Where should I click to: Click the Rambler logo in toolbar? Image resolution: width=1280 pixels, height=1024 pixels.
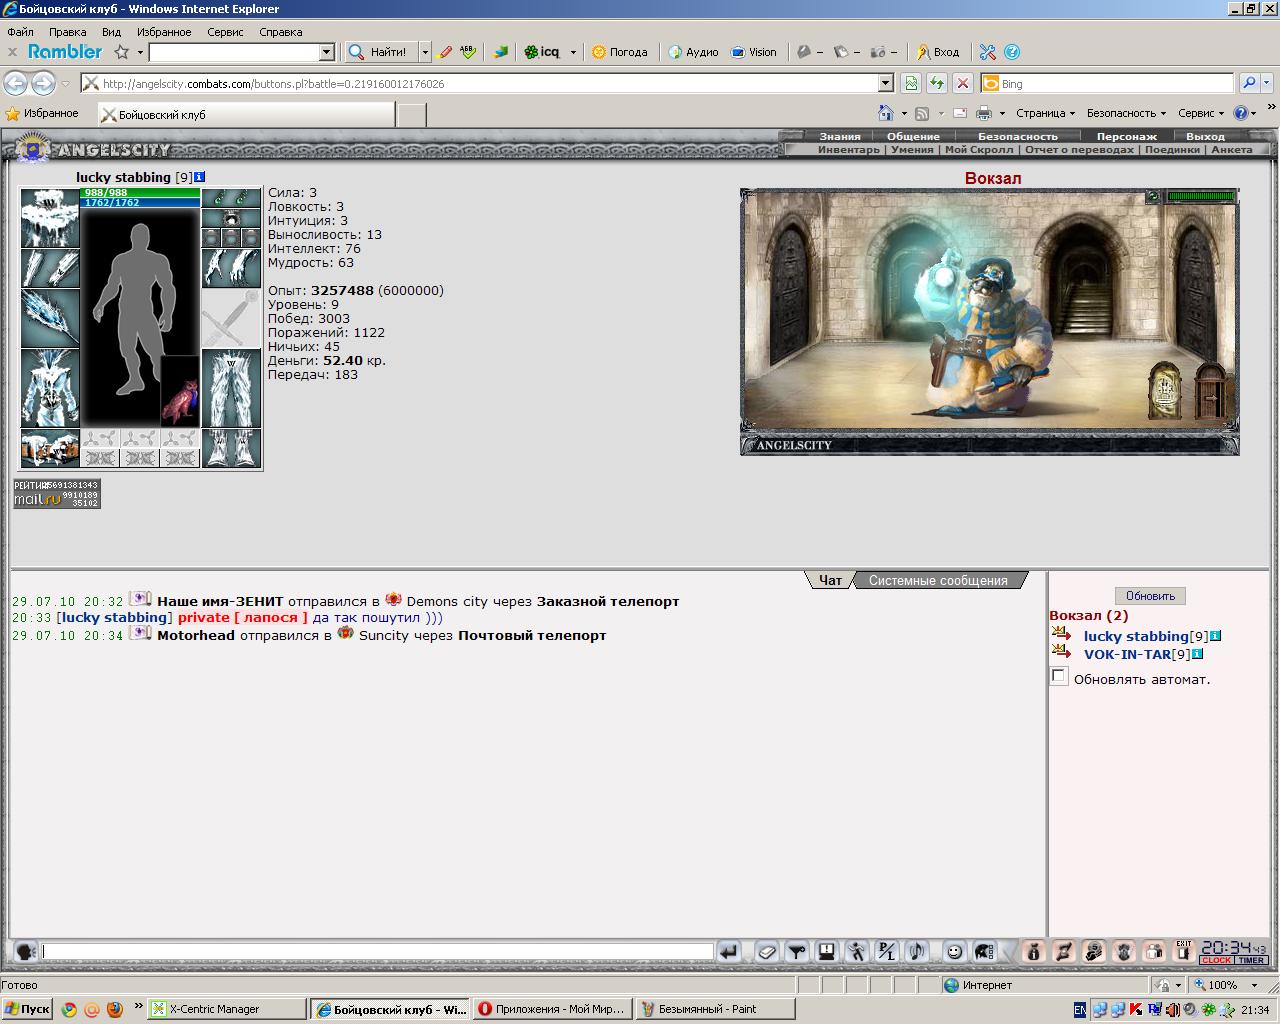tap(65, 52)
